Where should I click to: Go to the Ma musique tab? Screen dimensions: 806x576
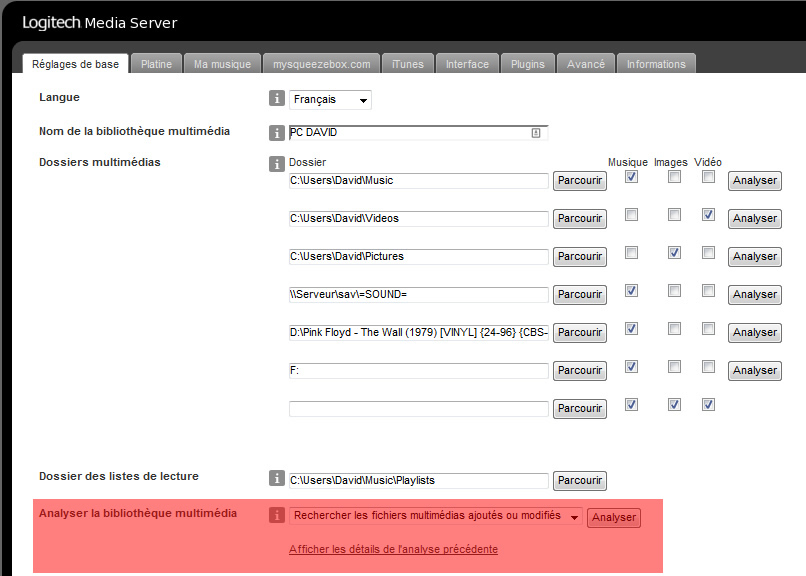pyautogui.click(x=222, y=63)
